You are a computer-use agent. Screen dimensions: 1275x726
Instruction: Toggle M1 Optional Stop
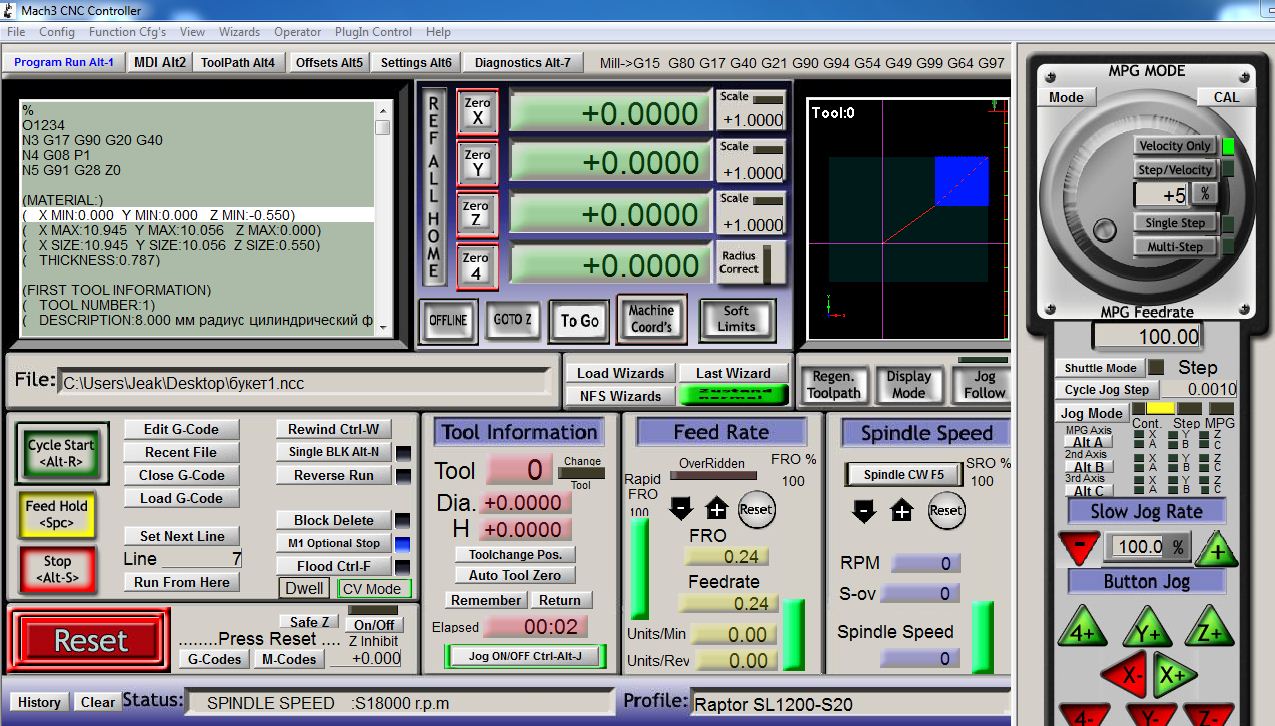(x=334, y=543)
